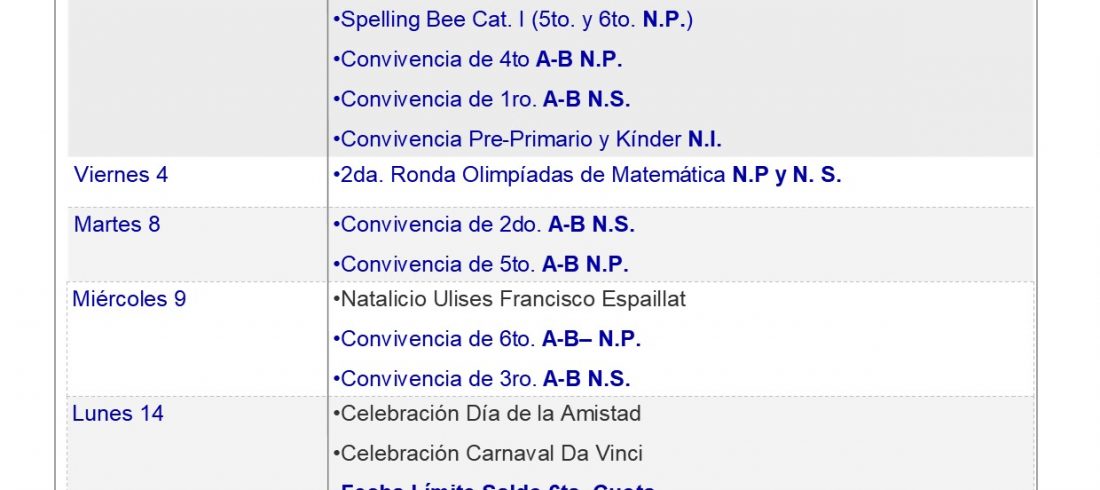Click the Spelling Bee Cat. I entry

[513, 20]
